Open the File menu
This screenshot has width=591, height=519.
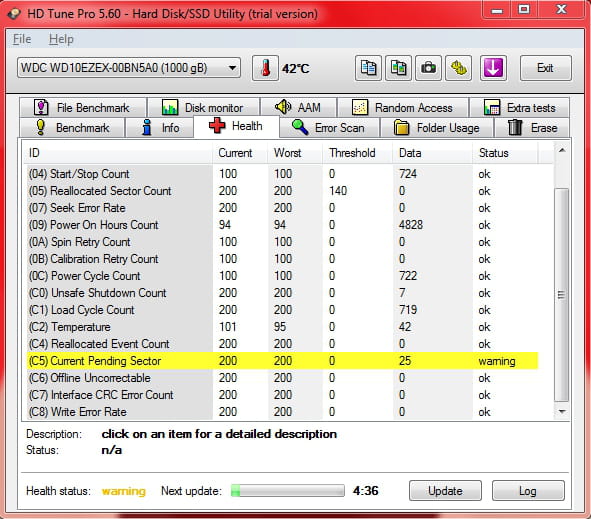[x=22, y=39]
